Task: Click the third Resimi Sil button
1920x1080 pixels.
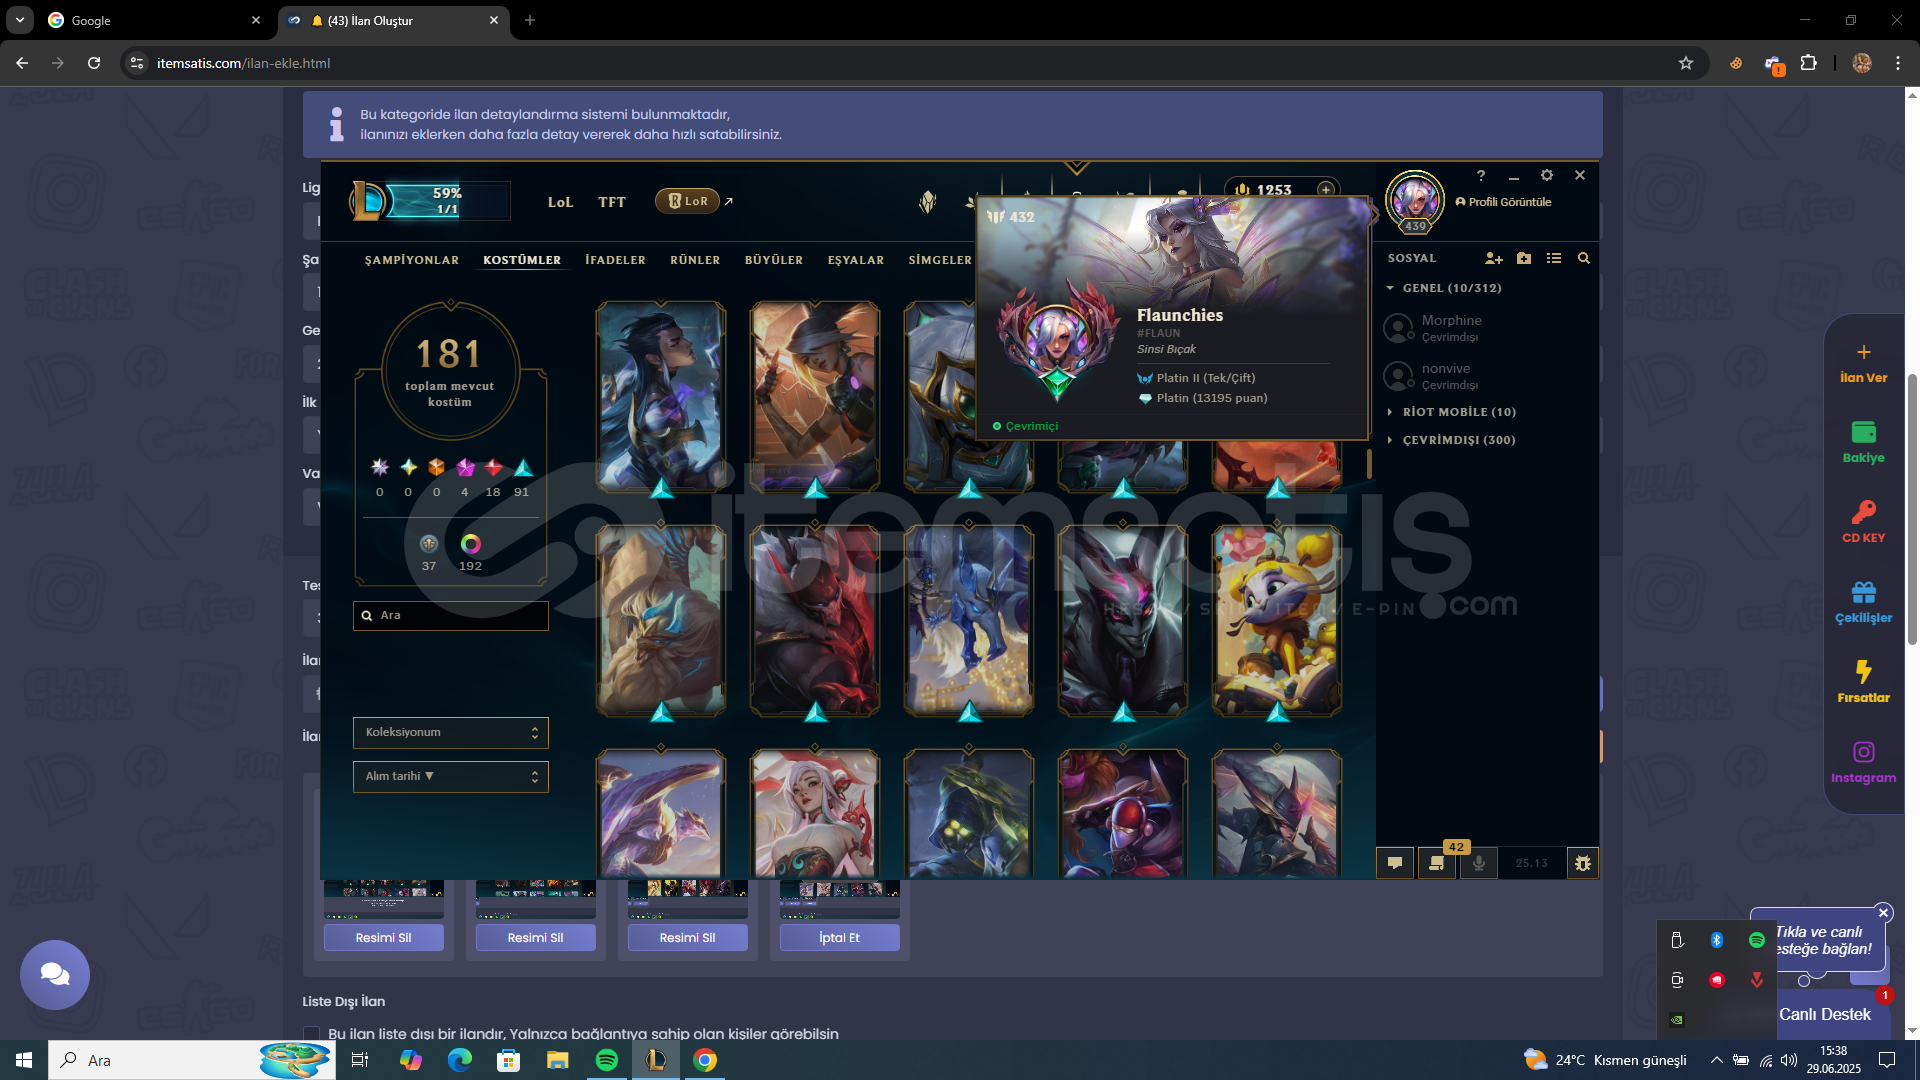Action: click(x=687, y=938)
